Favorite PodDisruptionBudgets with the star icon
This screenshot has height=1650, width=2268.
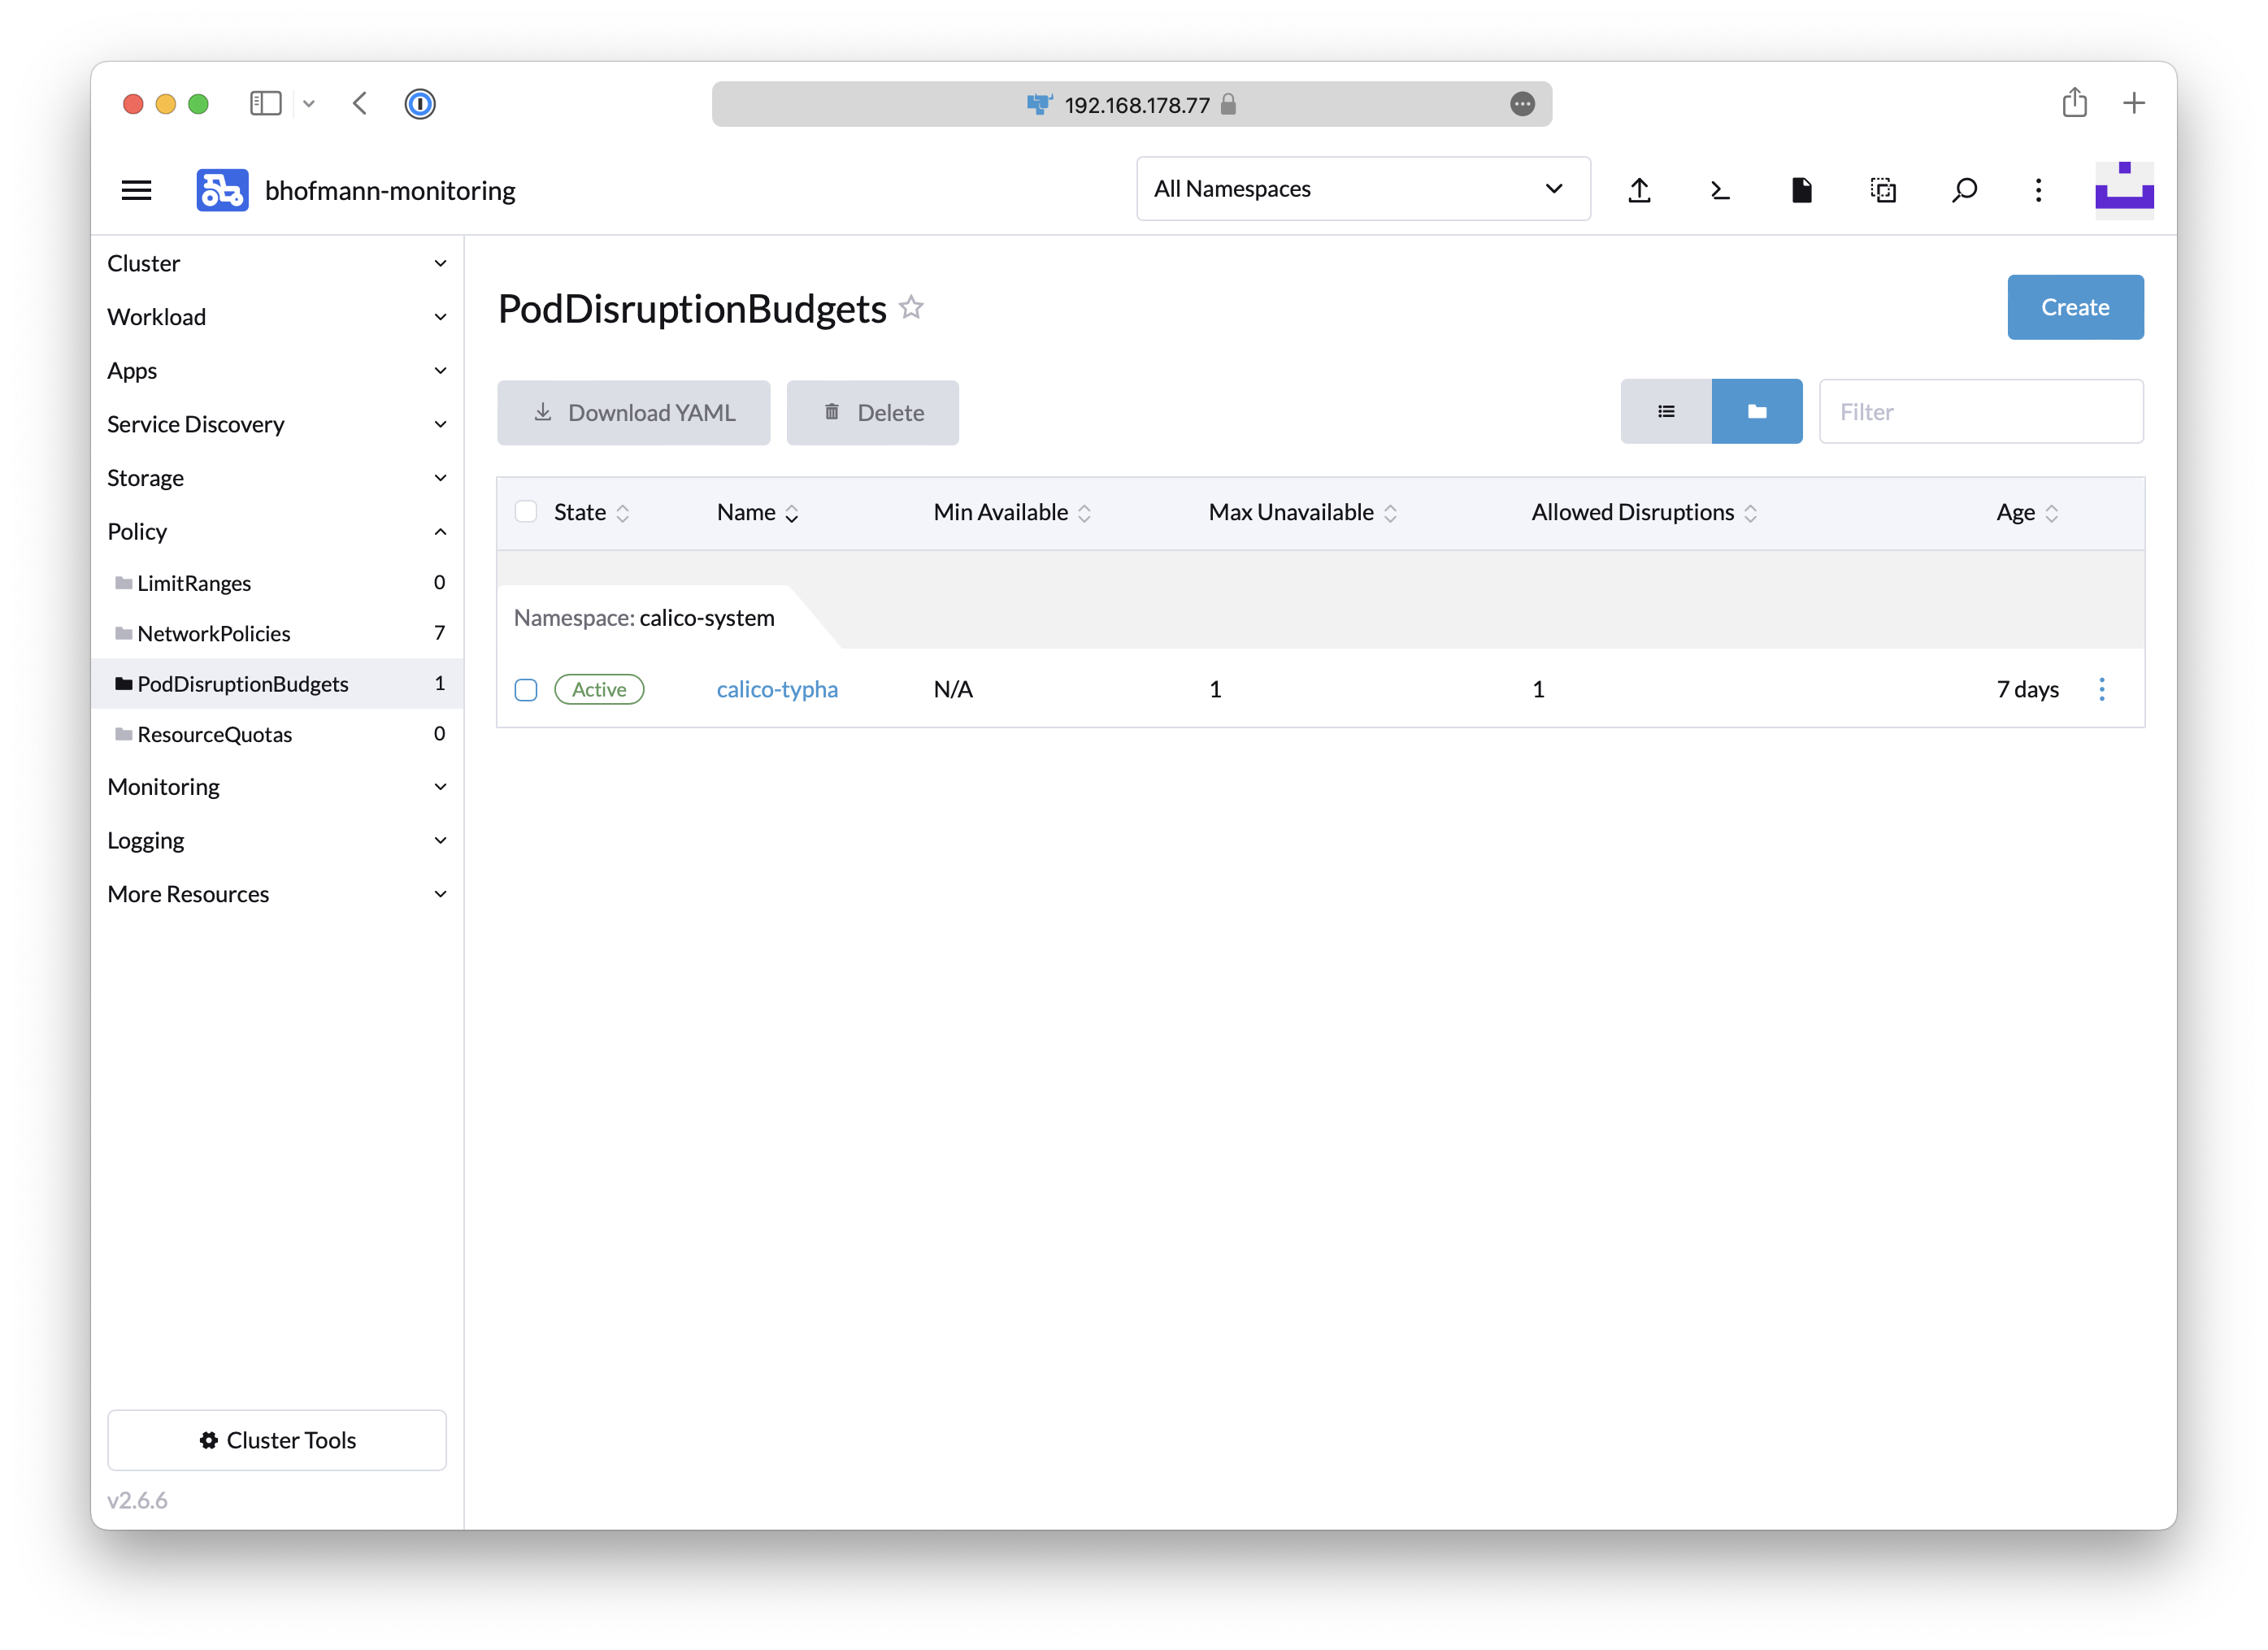point(911,307)
